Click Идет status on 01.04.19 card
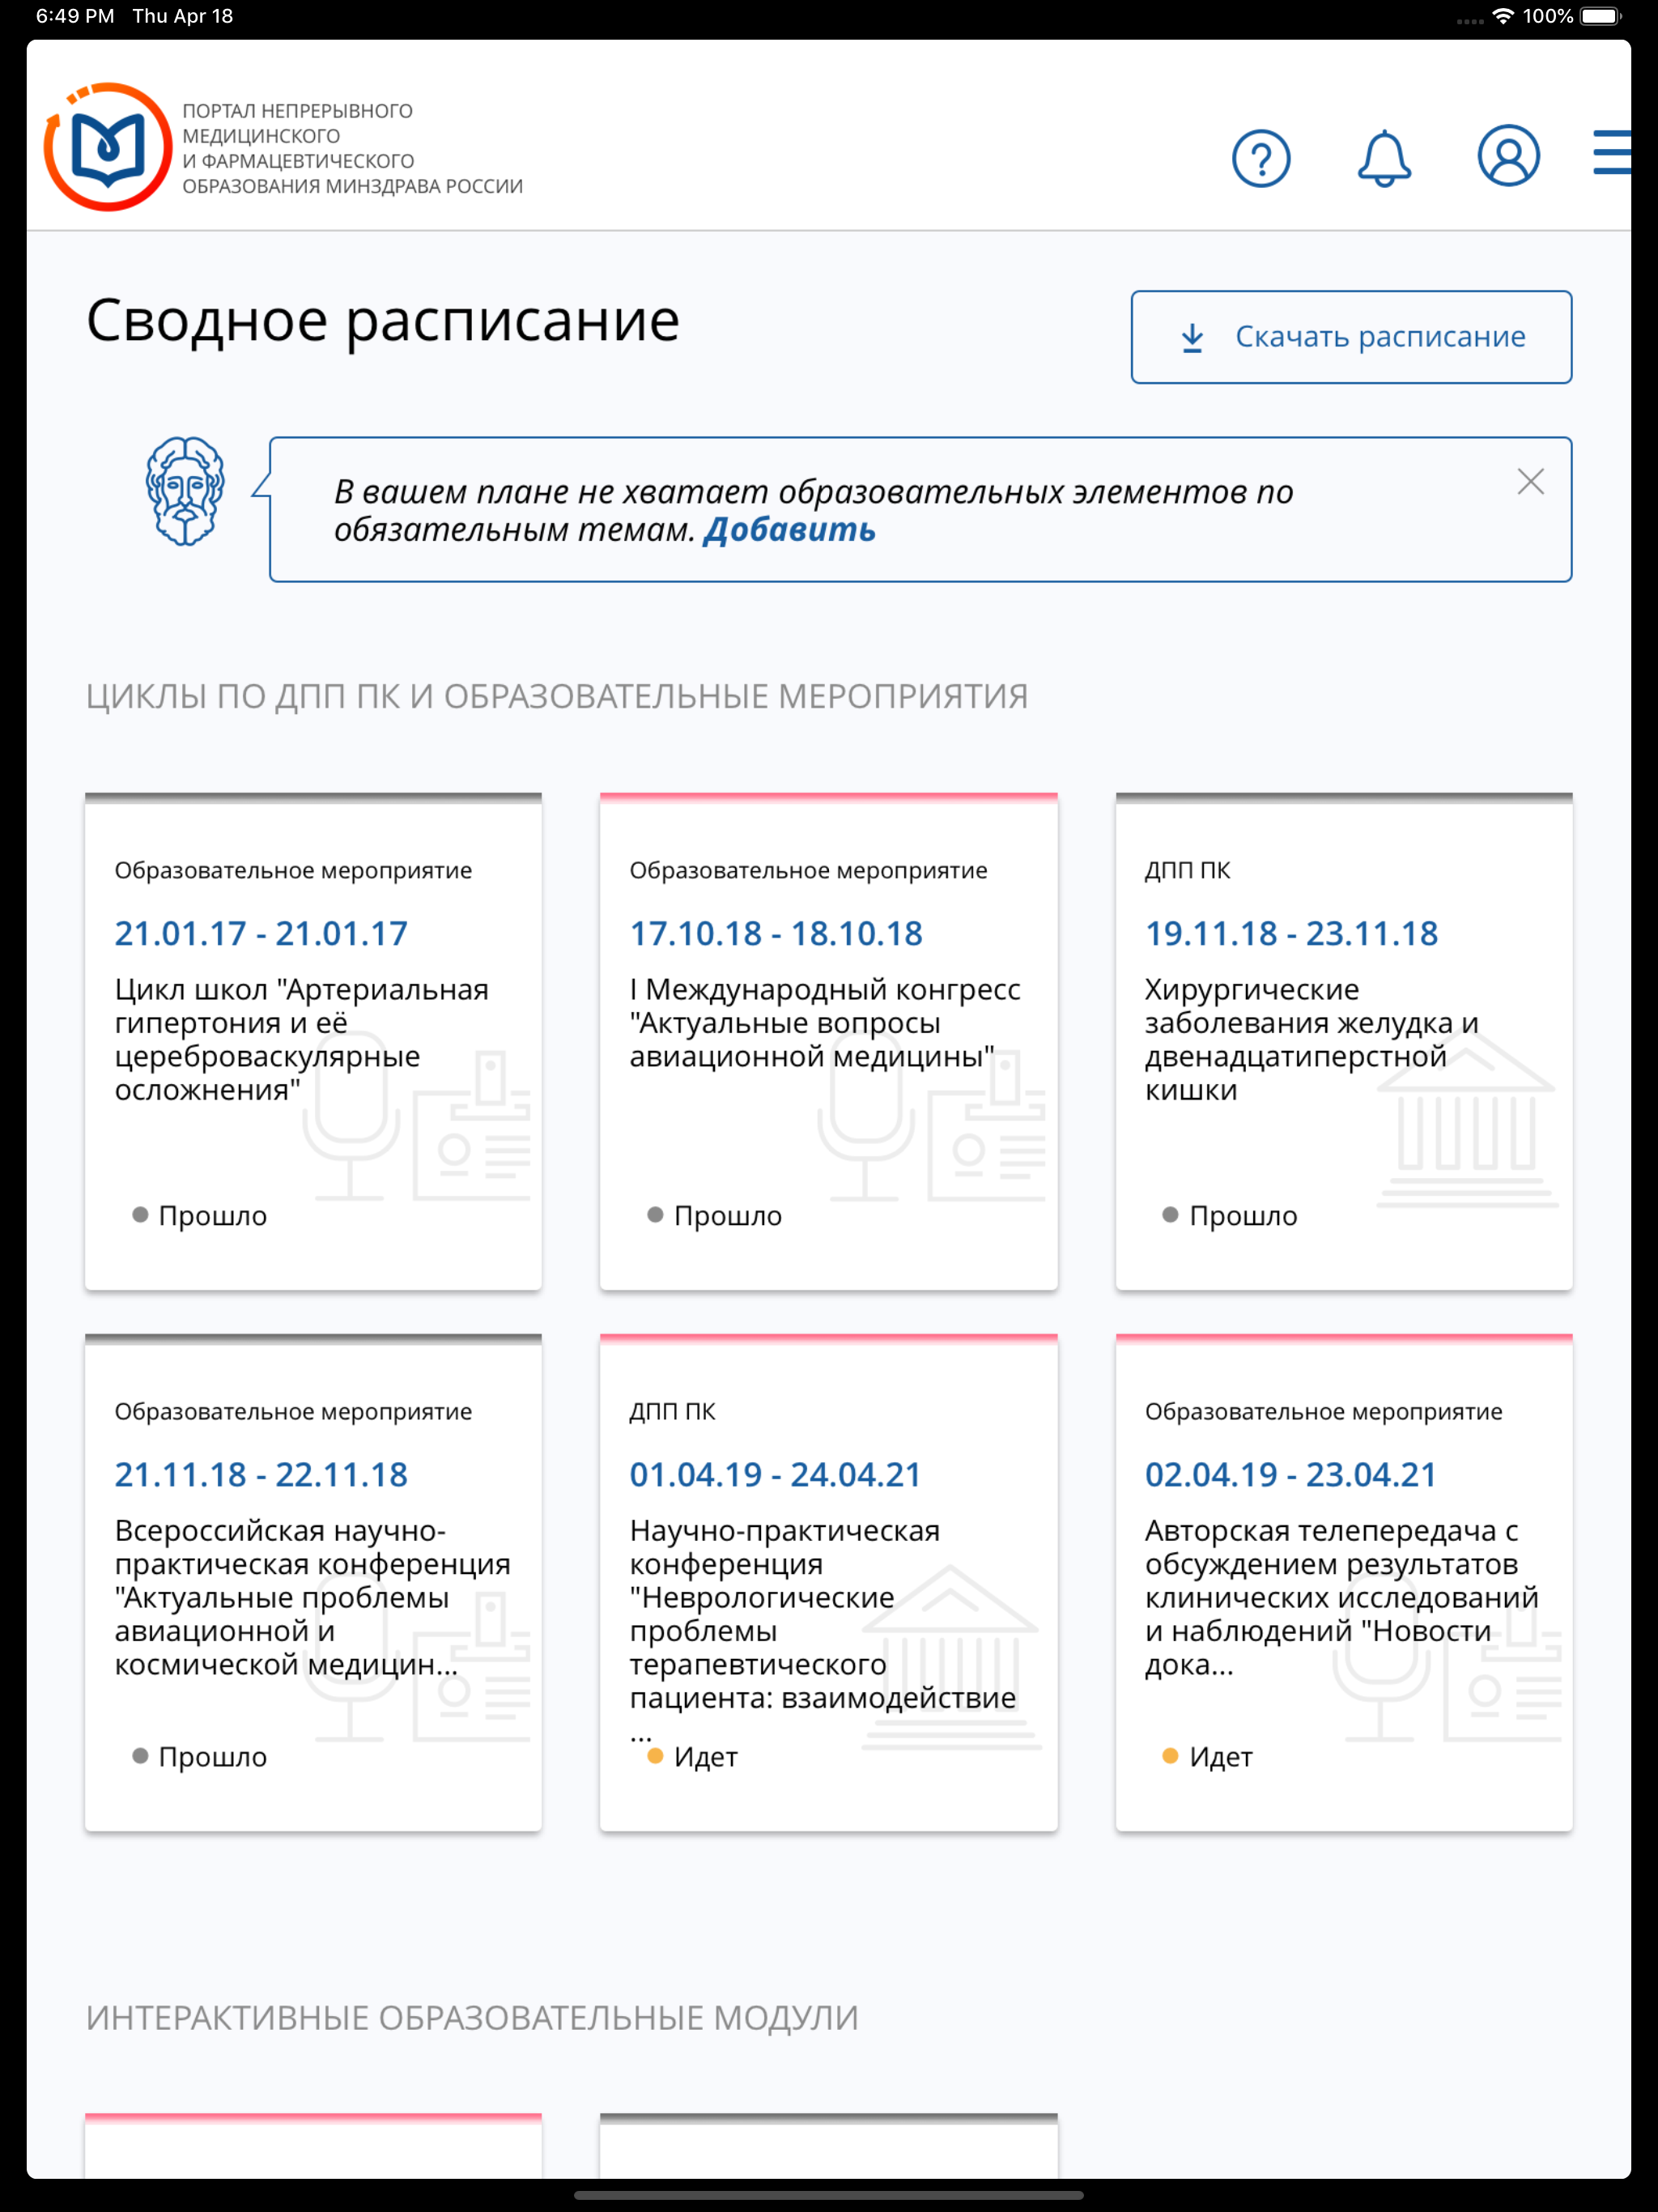Screen dimensions: 1658x2212 [x=693, y=1756]
